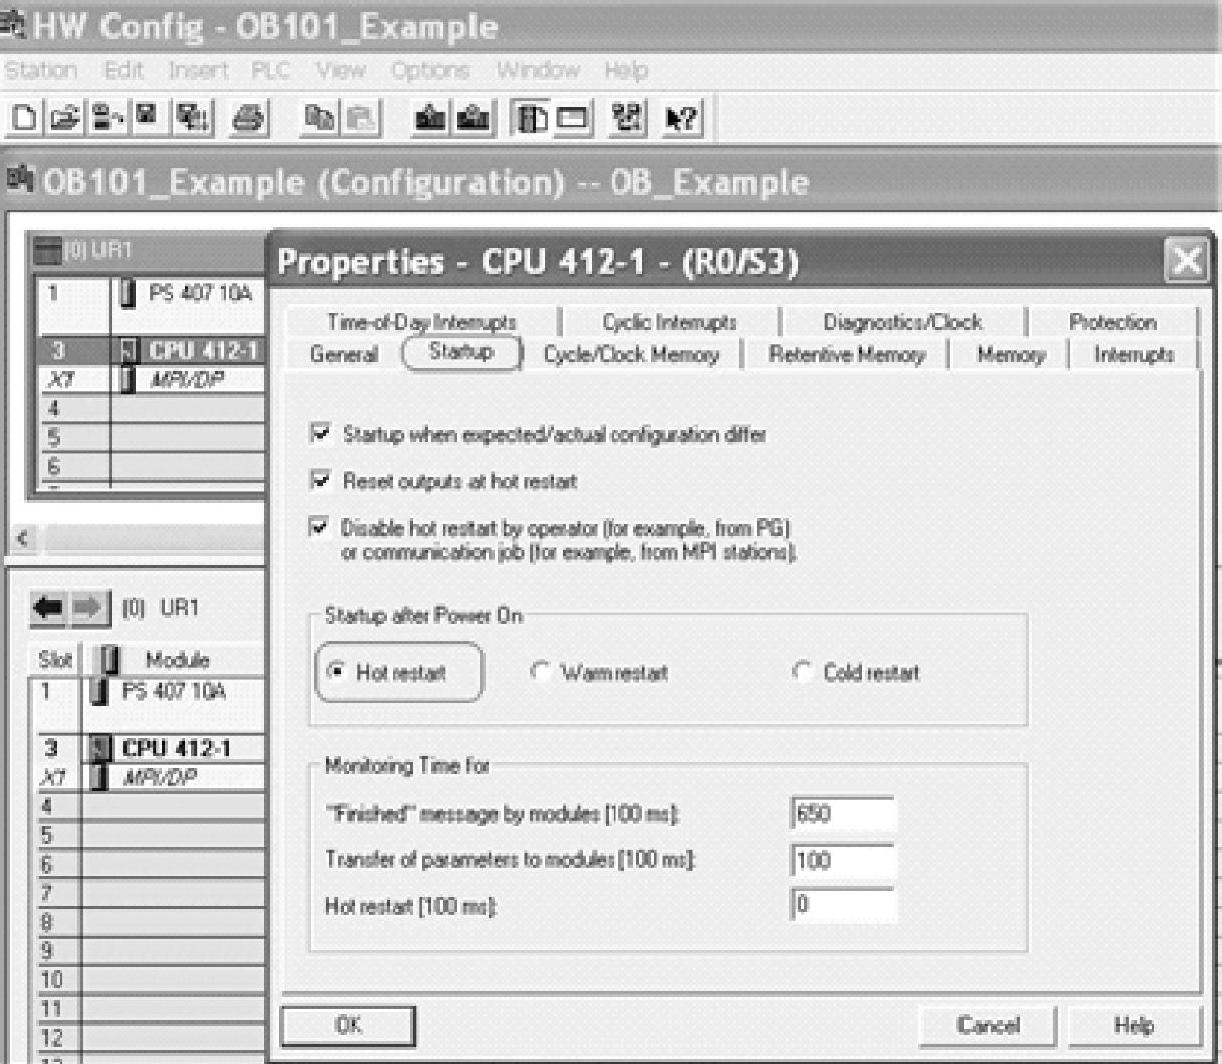Open the Help menu in menu bar

[626, 70]
